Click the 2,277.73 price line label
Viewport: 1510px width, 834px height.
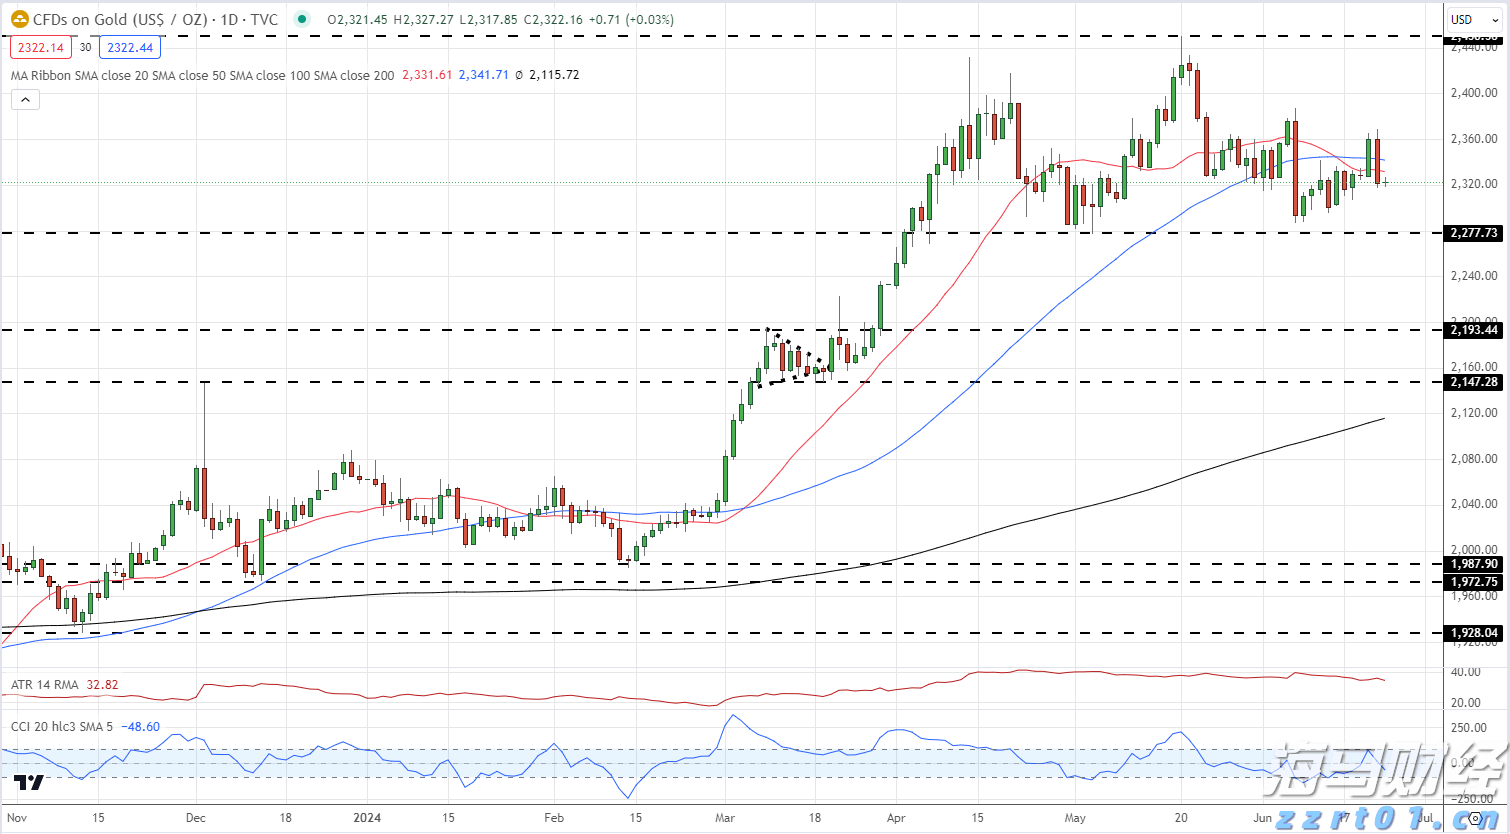tap(1475, 233)
